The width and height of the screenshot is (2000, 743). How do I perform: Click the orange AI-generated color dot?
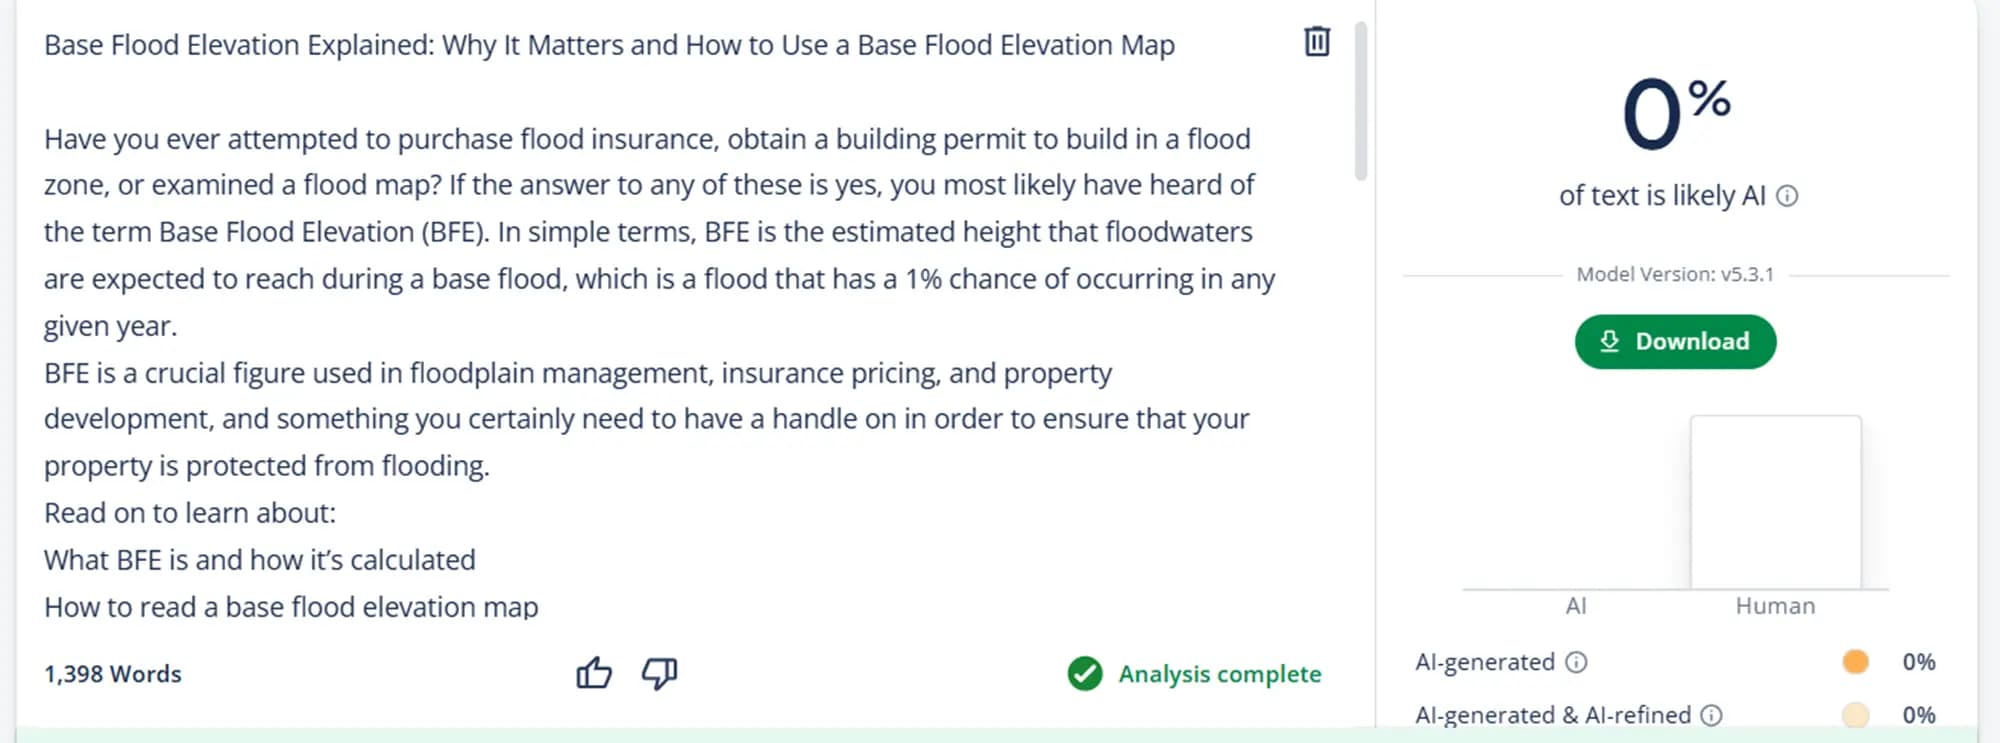pyautogui.click(x=1855, y=662)
